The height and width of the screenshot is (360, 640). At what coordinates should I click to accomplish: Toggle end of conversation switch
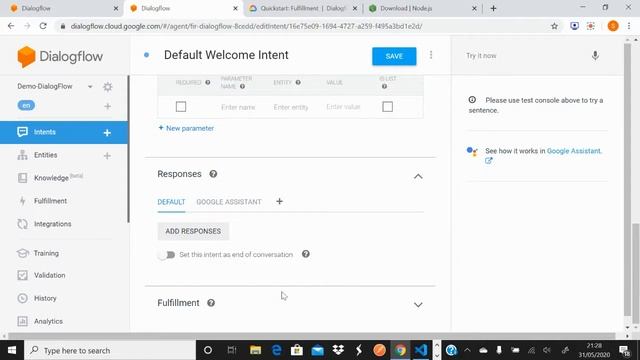[167, 255]
